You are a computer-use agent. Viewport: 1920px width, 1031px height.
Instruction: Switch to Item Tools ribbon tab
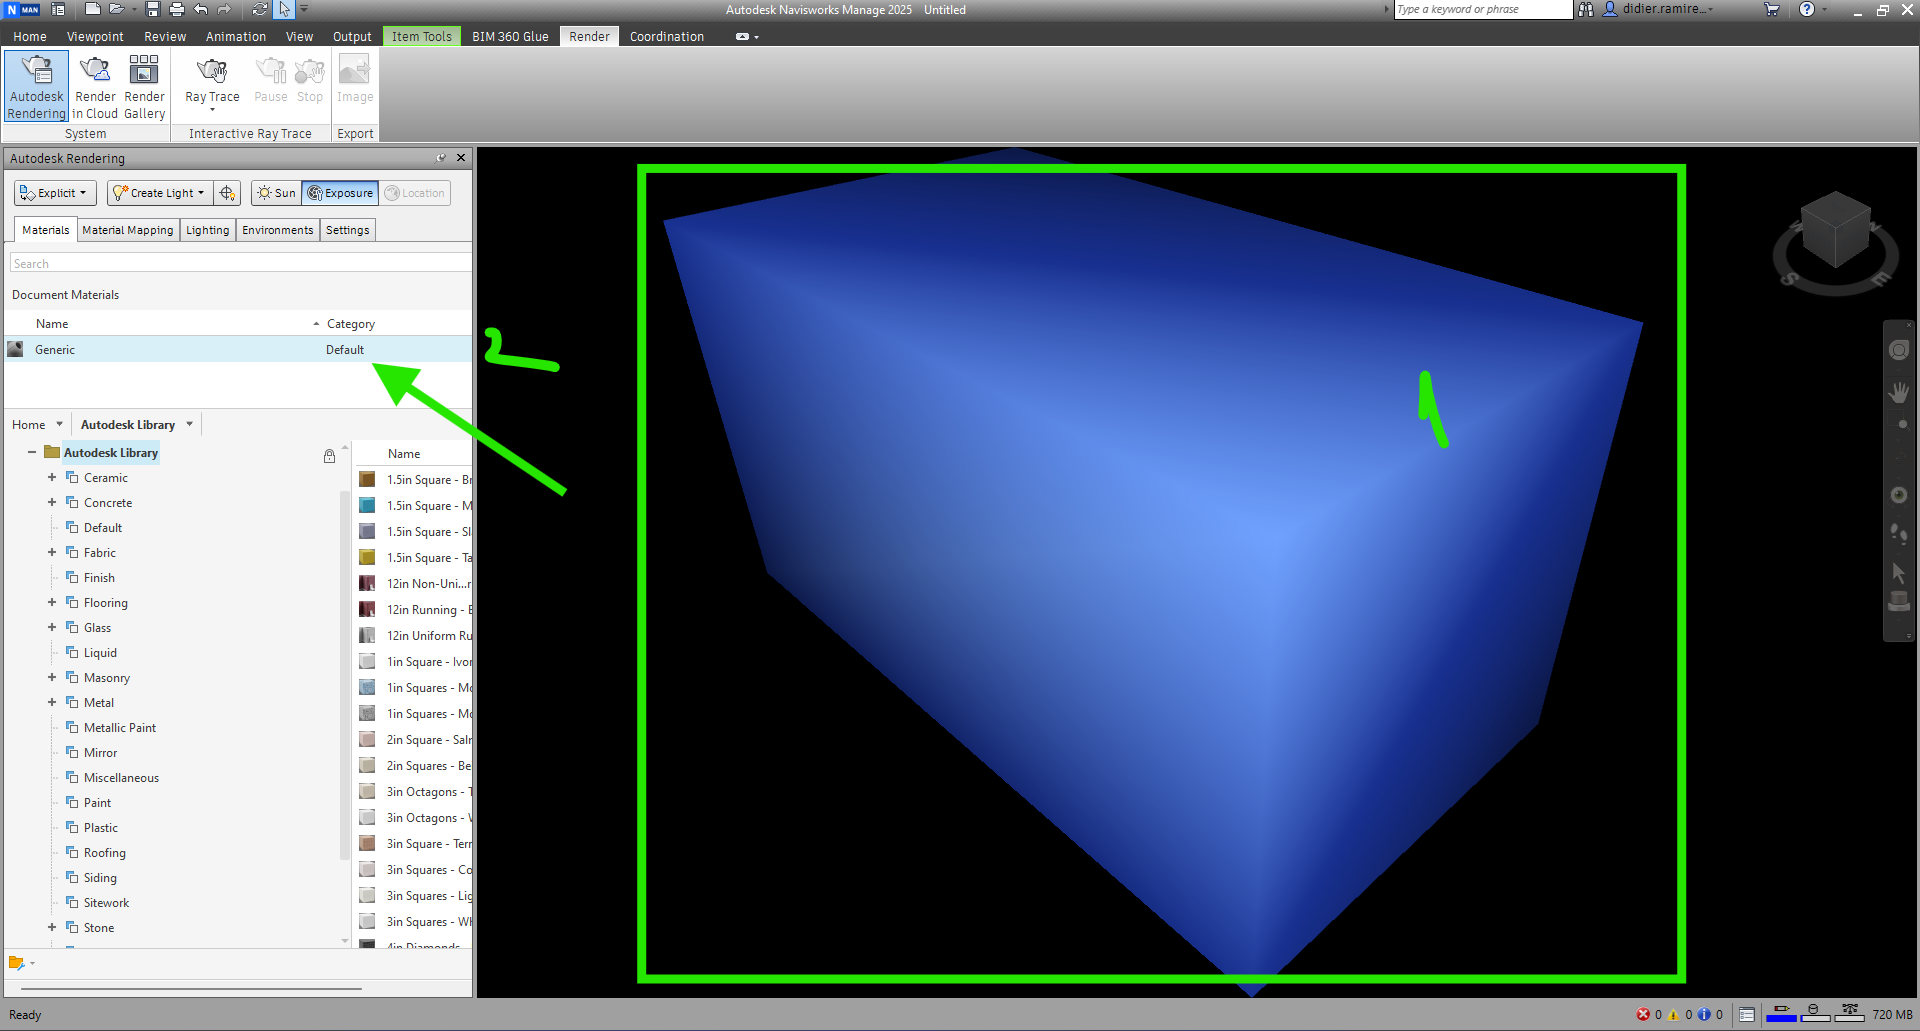tap(421, 37)
